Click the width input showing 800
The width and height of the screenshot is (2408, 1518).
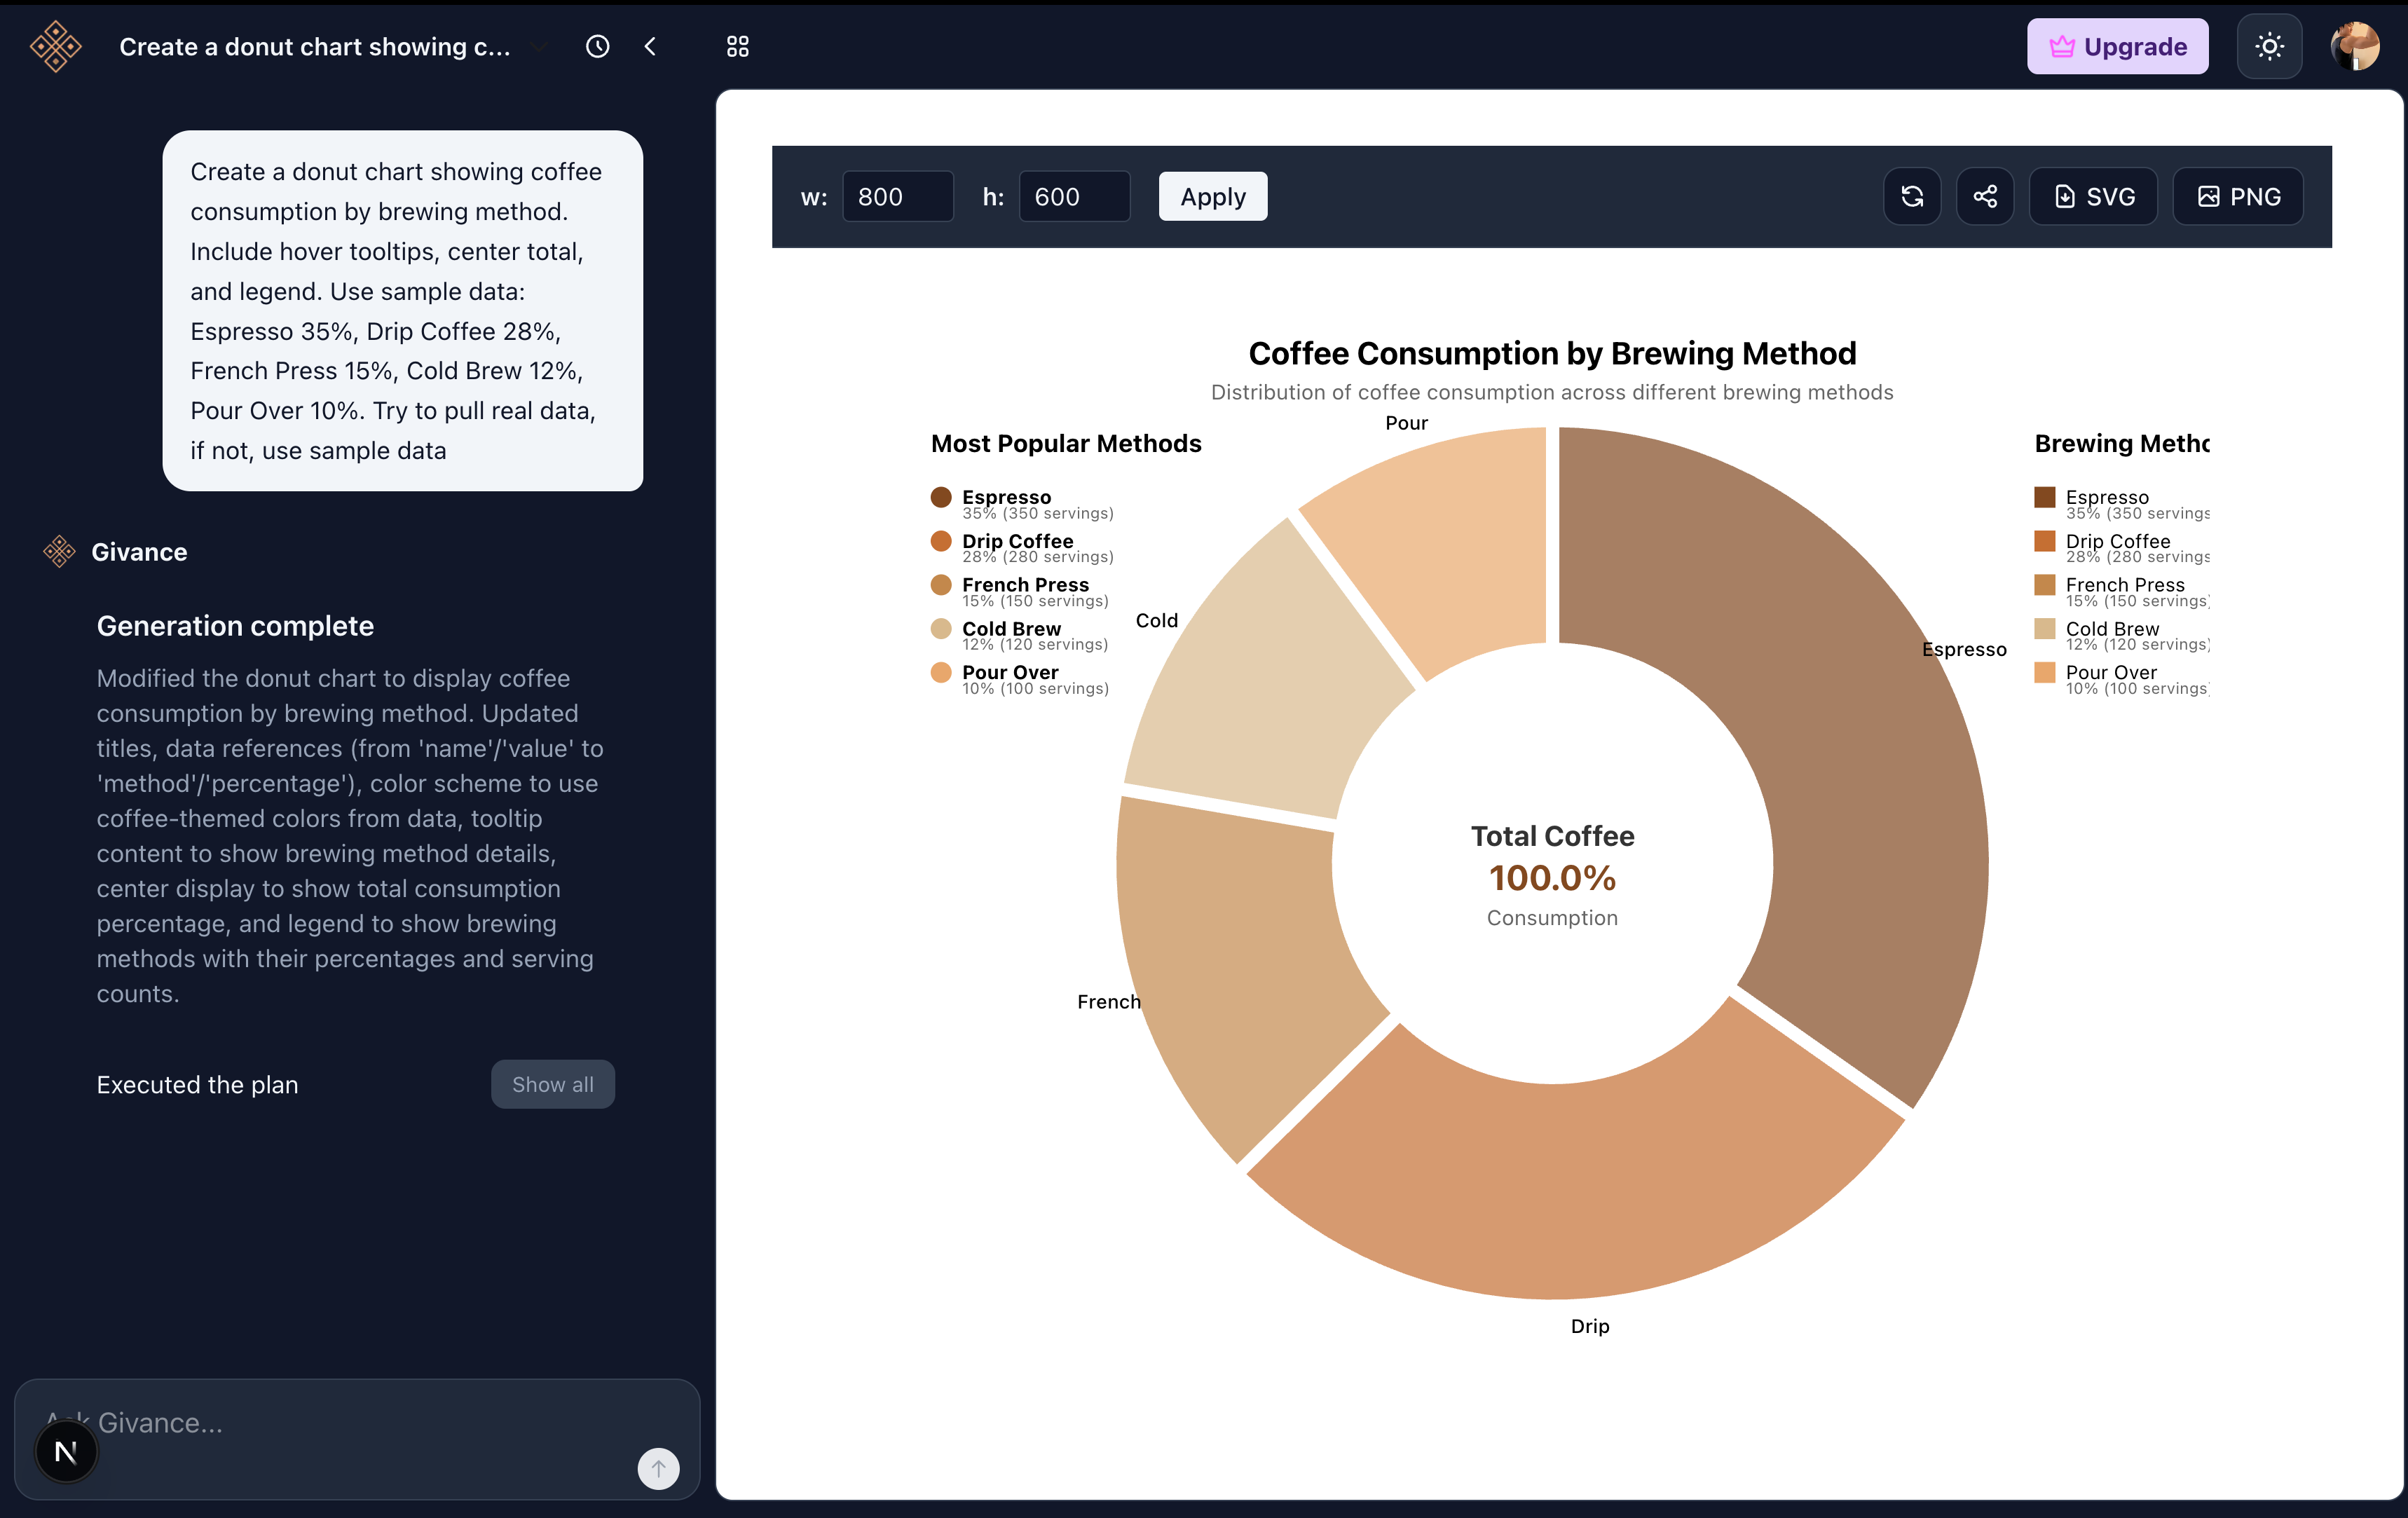coord(897,197)
